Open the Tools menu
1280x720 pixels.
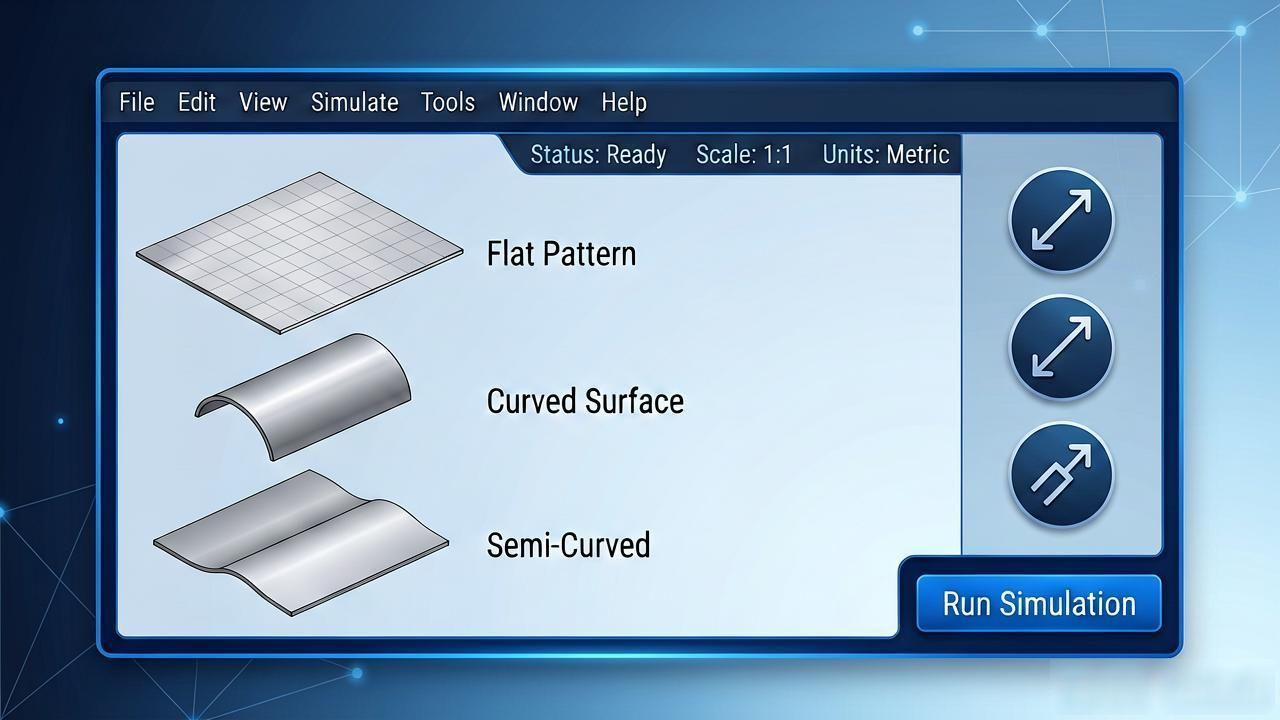click(x=448, y=102)
